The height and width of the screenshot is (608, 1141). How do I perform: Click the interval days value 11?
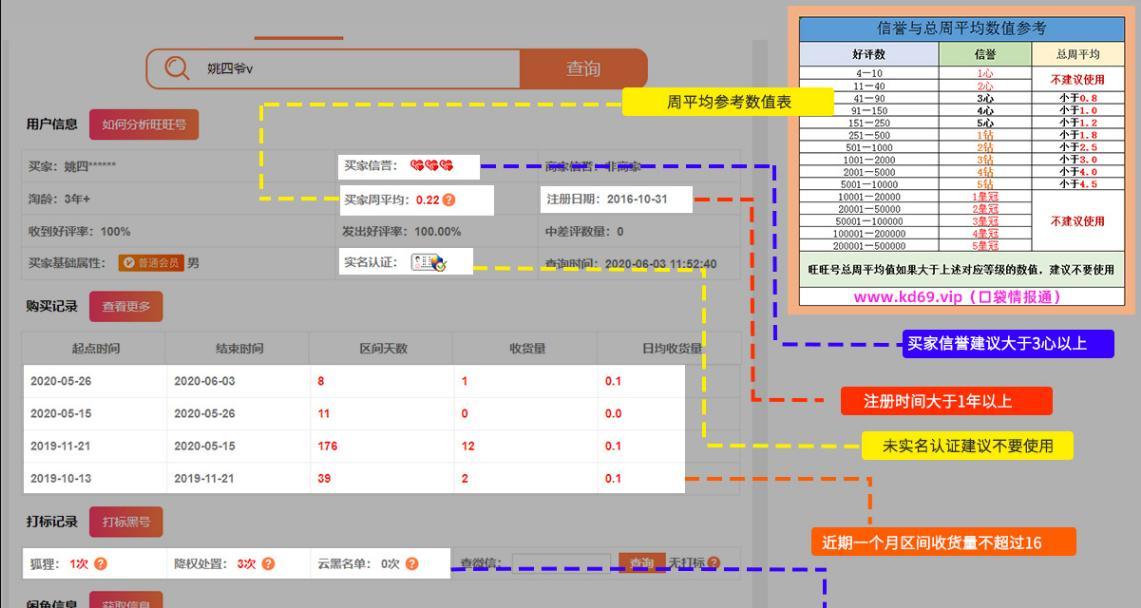pos(324,414)
